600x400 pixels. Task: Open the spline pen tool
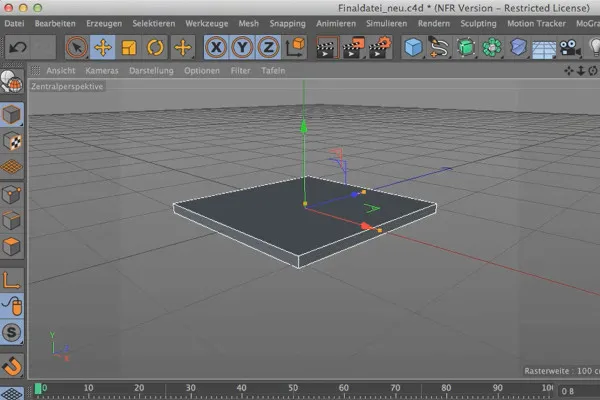click(x=439, y=47)
